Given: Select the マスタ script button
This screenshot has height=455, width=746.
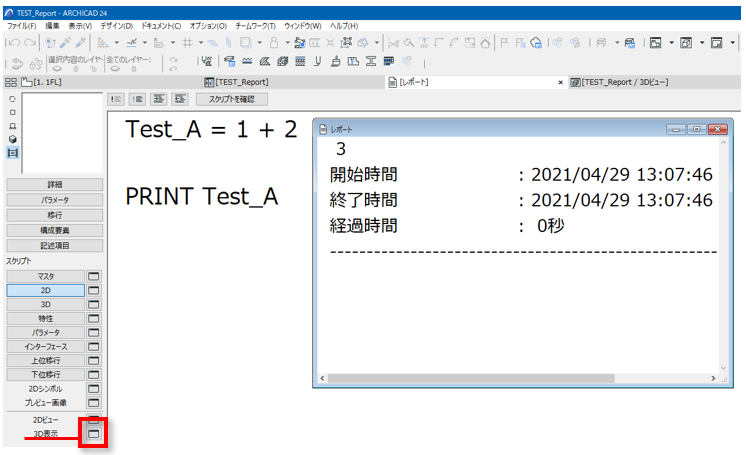Looking at the screenshot, I should (46, 277).
